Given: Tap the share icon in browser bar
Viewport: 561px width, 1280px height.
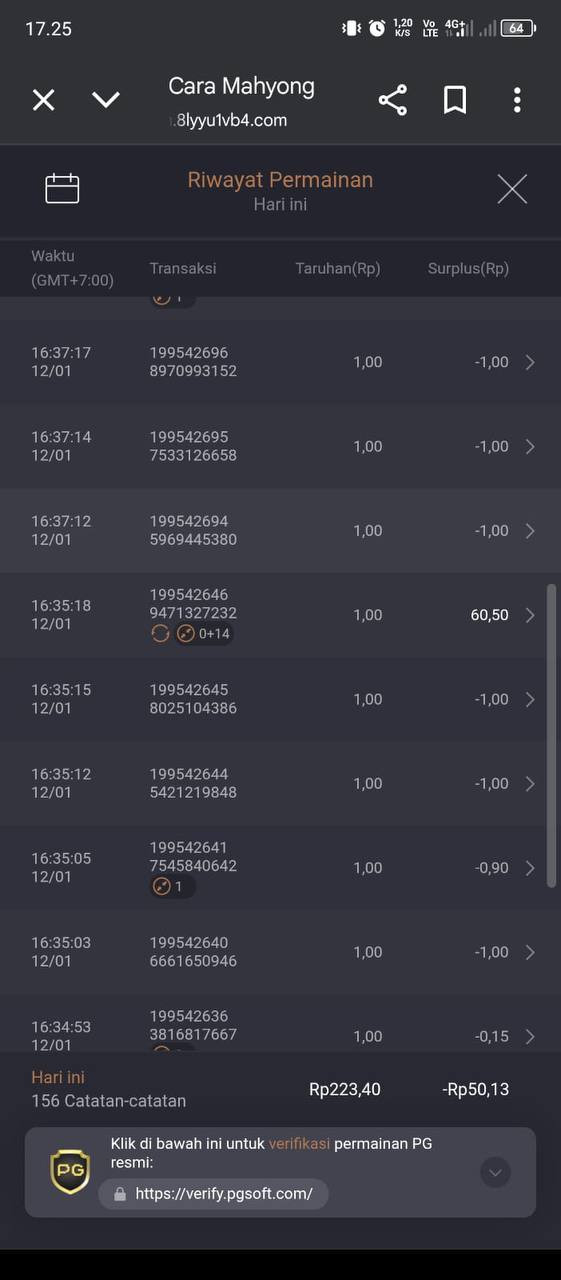Looking at the screenshot, I should pos(393,100).
